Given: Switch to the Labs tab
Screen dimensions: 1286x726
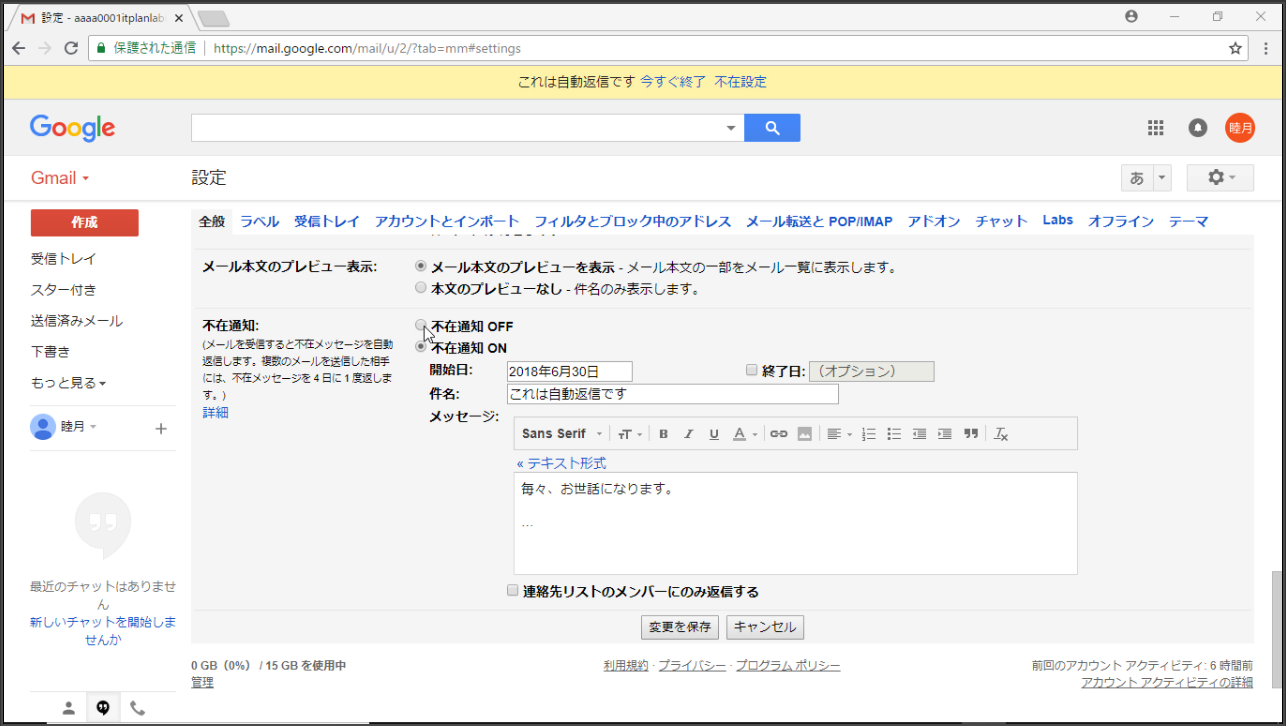Looking at the screenshot, I should [x=1057, y=221].
